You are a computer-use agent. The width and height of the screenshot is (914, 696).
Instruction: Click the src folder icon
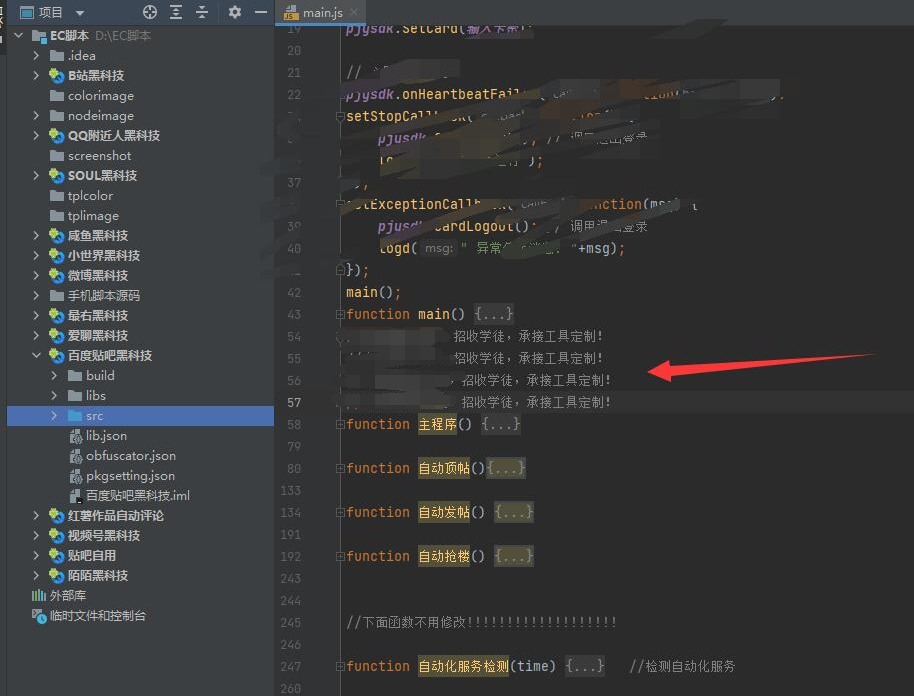click(75, 416)
